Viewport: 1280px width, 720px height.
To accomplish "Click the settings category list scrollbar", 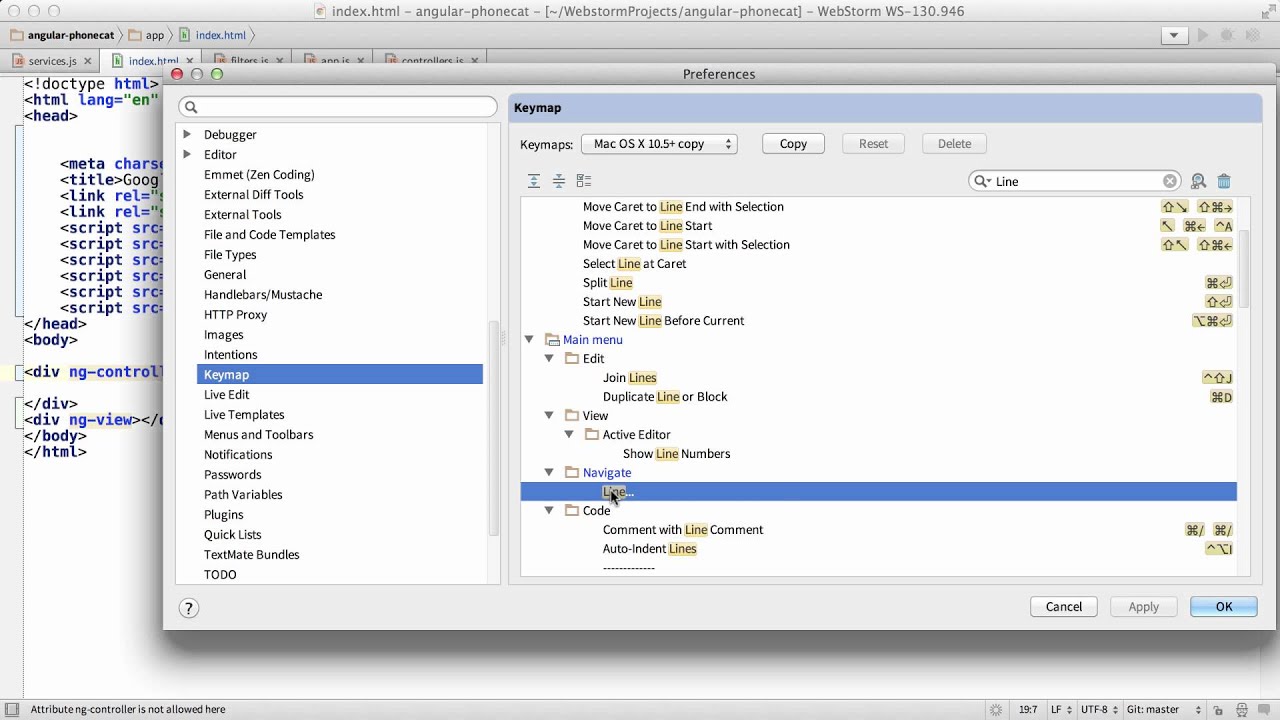I will (x=492, y=430).
